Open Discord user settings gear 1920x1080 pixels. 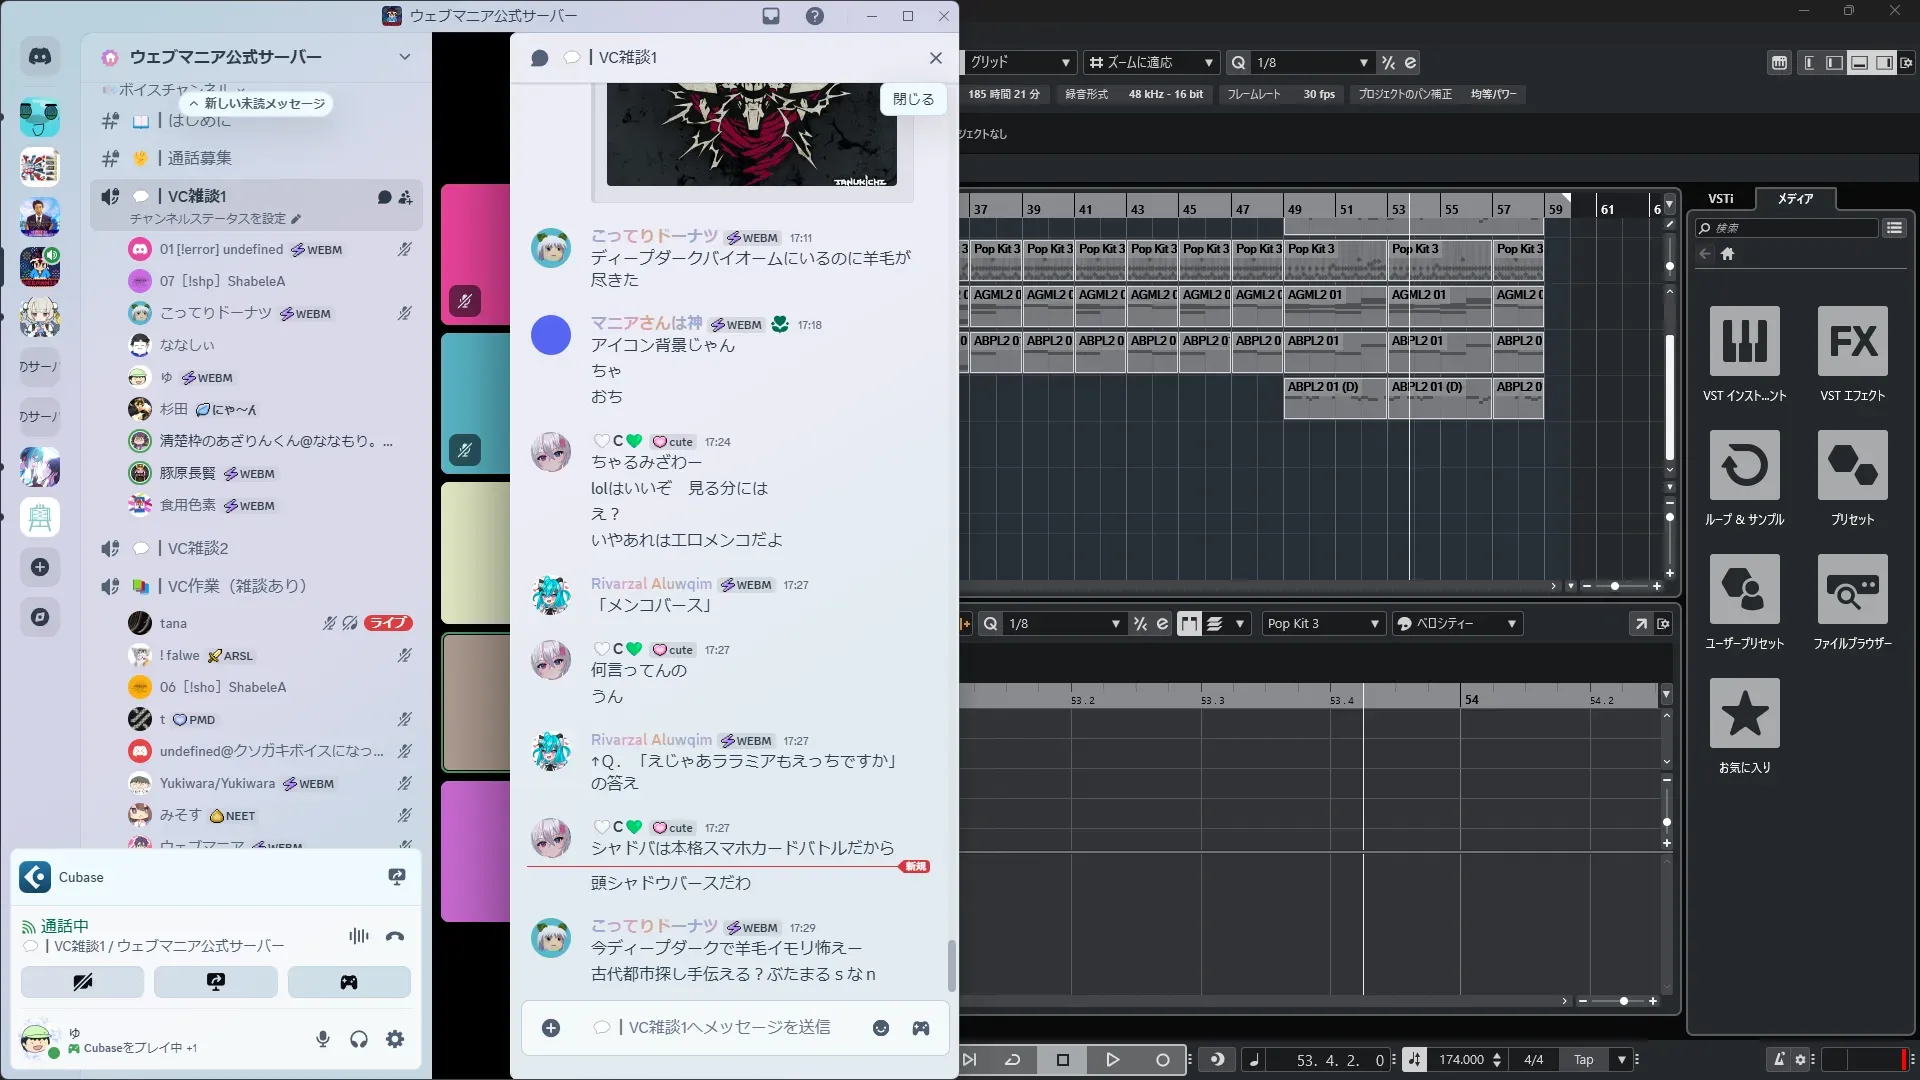395,1039
